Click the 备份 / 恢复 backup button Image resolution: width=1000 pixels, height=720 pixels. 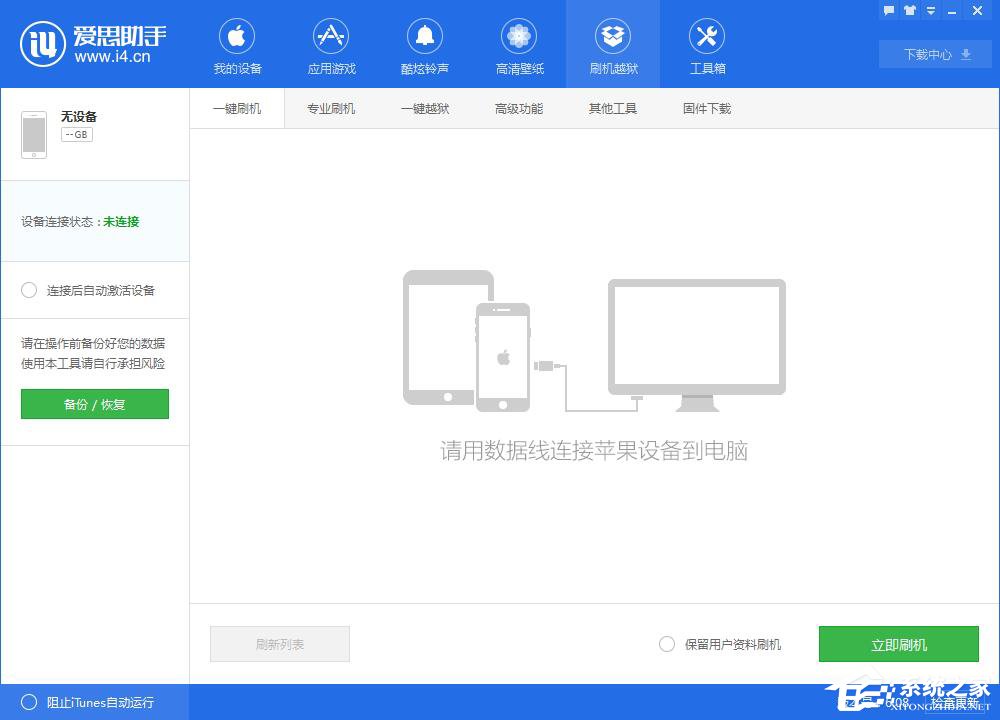(94, 404)
